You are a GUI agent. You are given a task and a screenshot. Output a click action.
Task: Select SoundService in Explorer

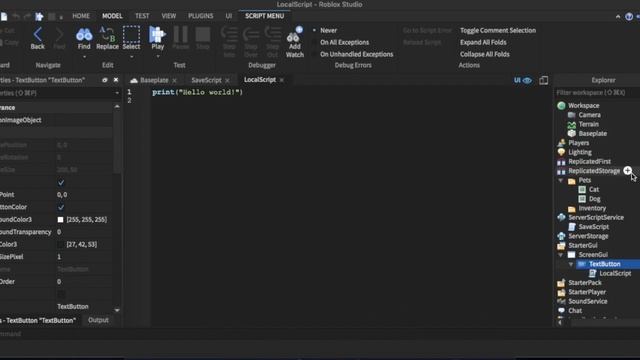(x=588, y=302)
